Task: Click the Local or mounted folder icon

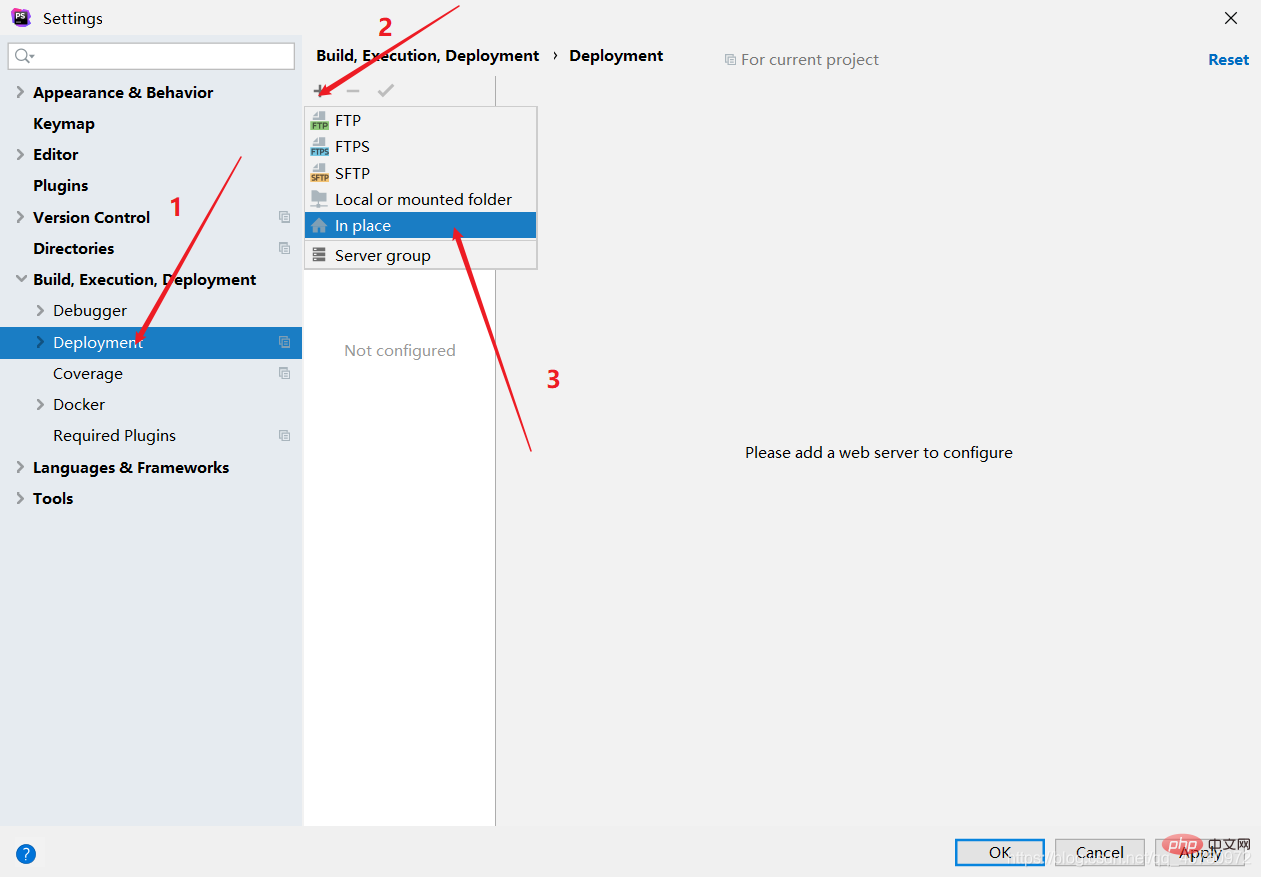Action: tap(319, 199)
